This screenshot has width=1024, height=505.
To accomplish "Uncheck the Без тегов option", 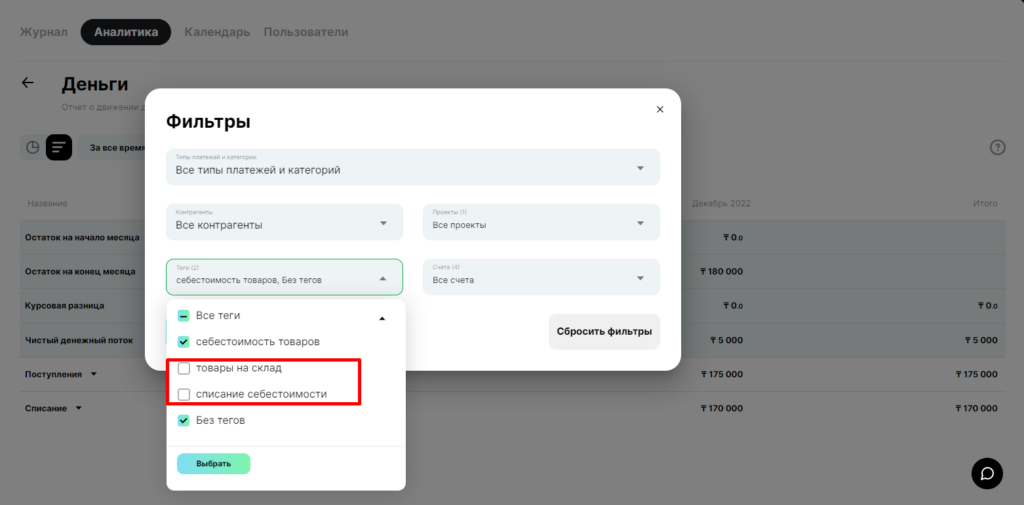I will 184,421.
